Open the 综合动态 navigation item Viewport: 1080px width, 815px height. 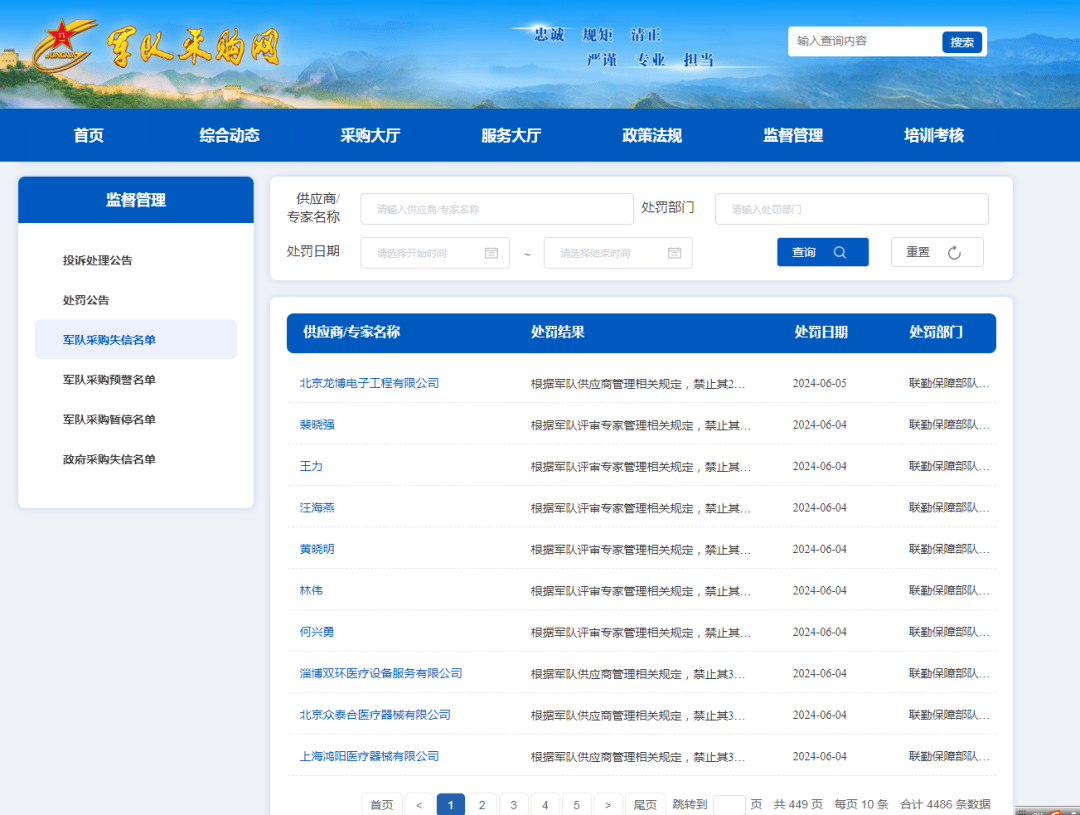pos(229,135)
